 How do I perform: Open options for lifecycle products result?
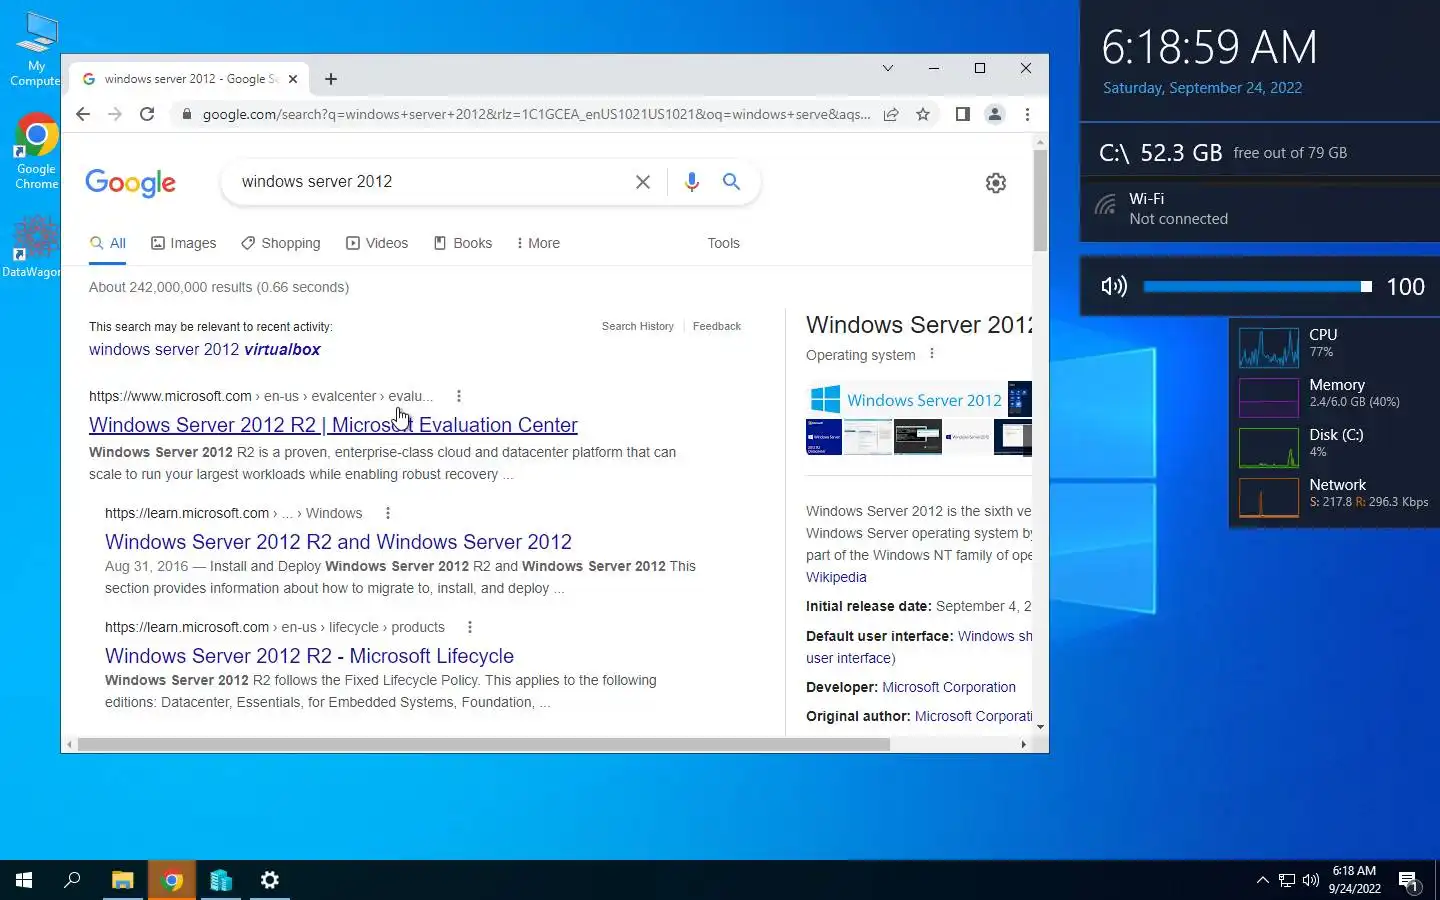click(x=470, y=627)
